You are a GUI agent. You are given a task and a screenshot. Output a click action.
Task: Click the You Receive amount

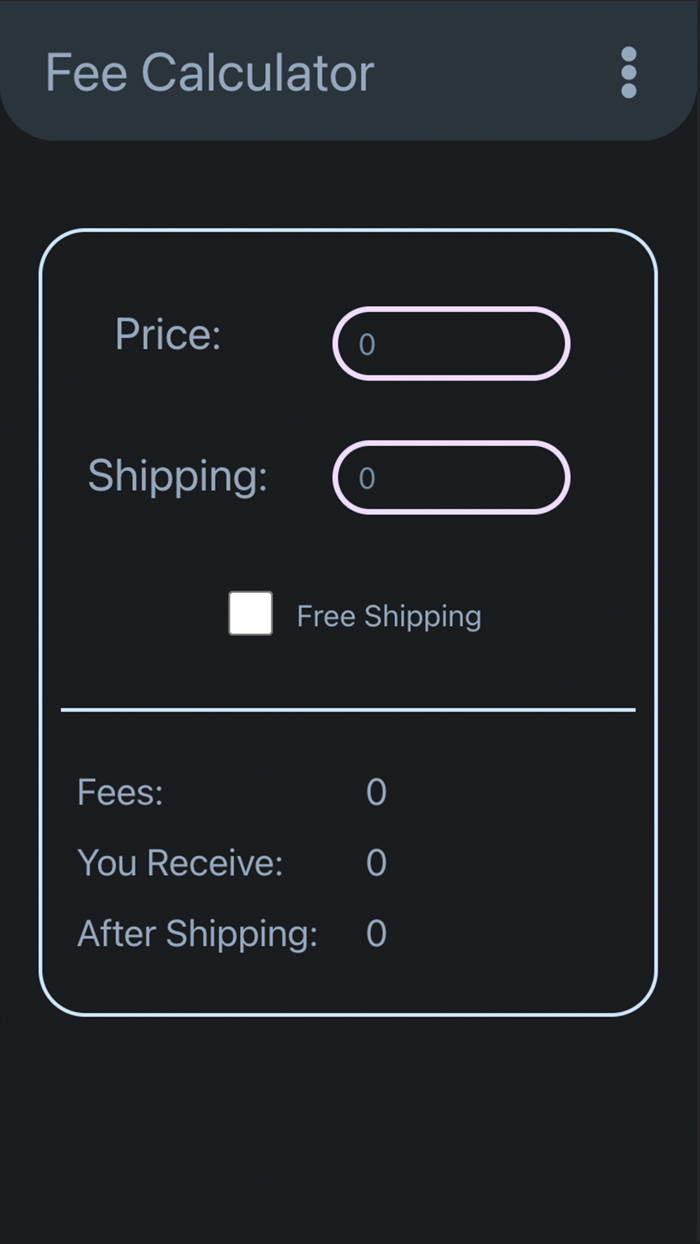(x=376, y=863)
